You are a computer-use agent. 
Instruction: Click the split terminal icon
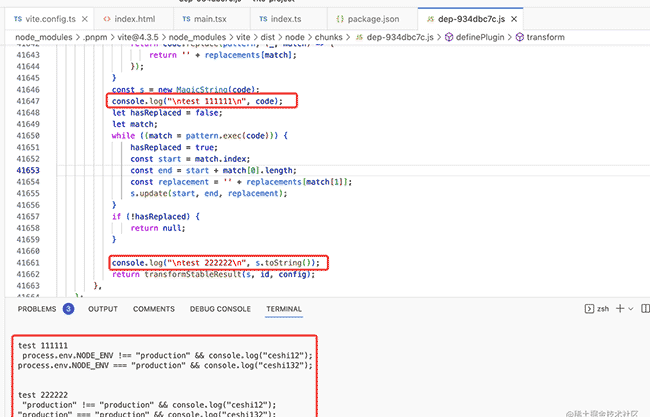point(643,309)
